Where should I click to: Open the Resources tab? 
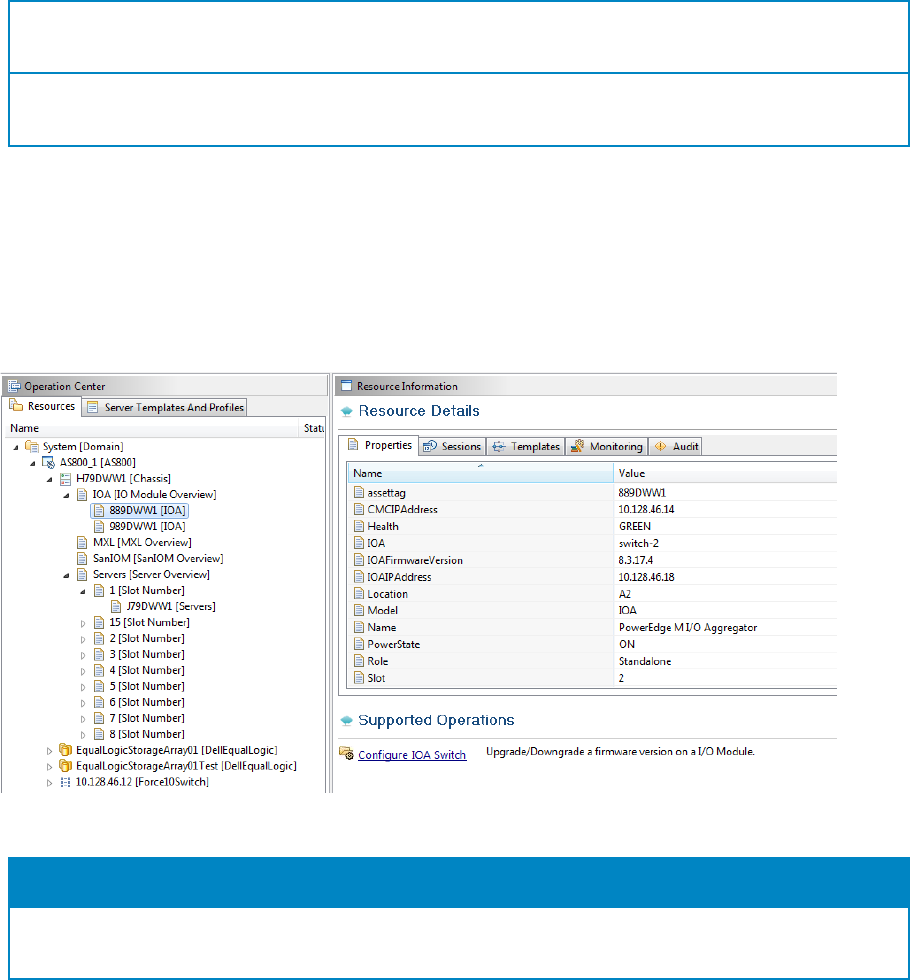pyautogui.click(x=42, y=406)
